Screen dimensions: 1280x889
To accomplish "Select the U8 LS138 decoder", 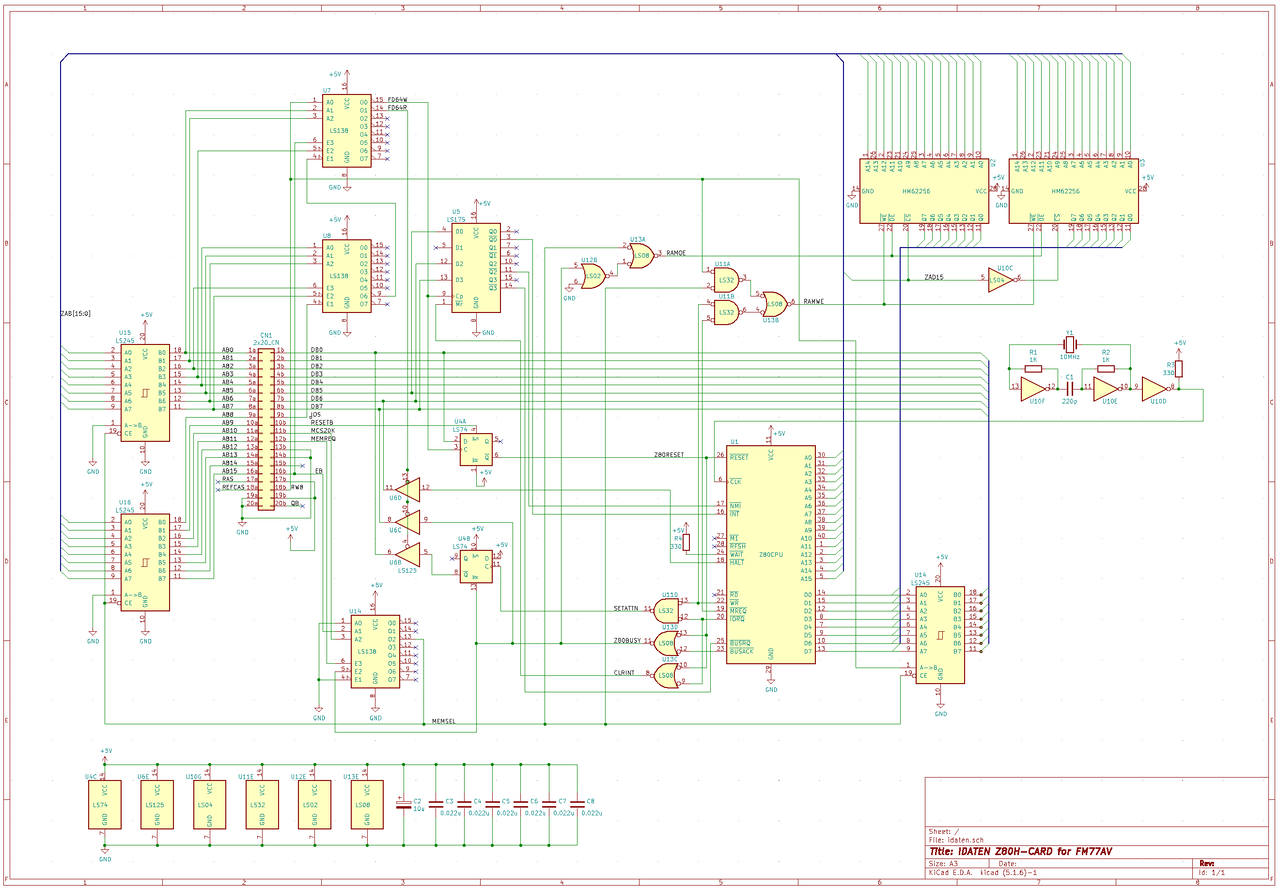I will (347, 275).
